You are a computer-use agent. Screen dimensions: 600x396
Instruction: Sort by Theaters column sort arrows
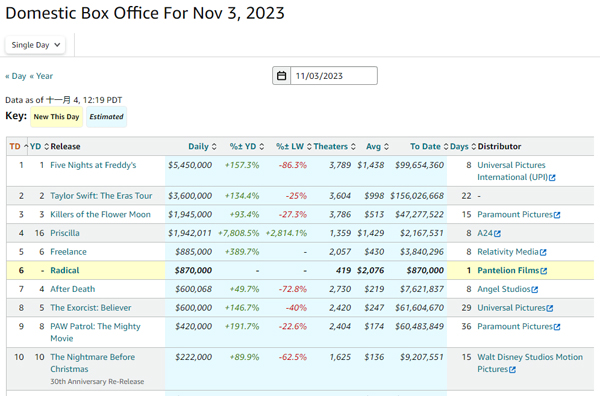point(353,147)
